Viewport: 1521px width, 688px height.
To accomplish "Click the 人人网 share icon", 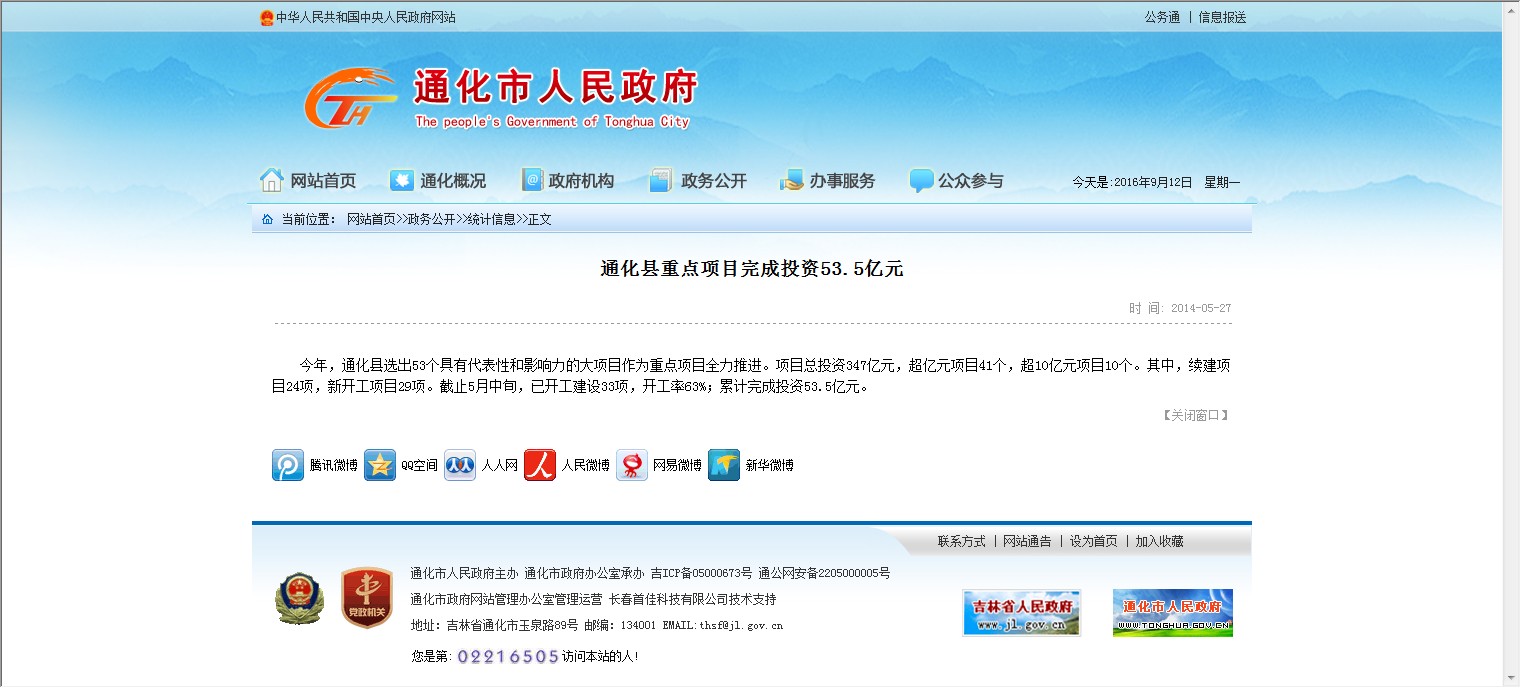I will click(460, 465).
